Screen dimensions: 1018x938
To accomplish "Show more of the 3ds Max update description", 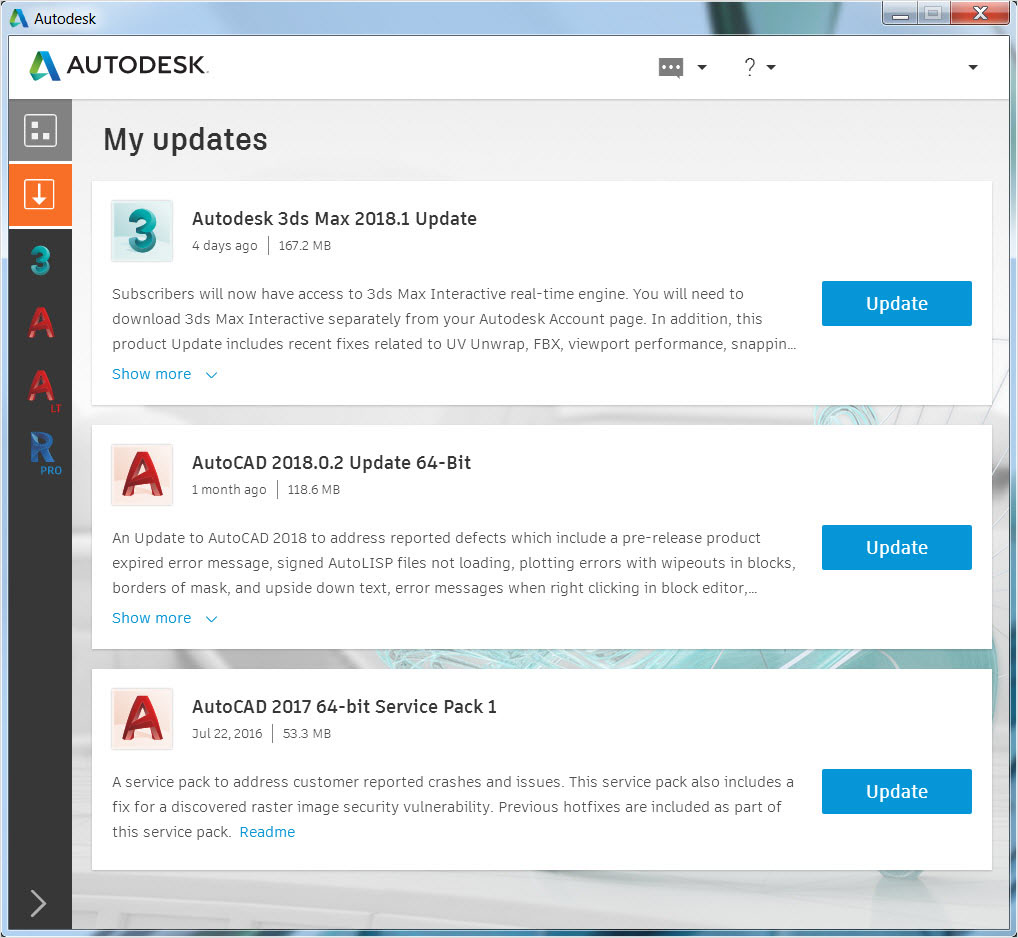I will tap(164, 374).
